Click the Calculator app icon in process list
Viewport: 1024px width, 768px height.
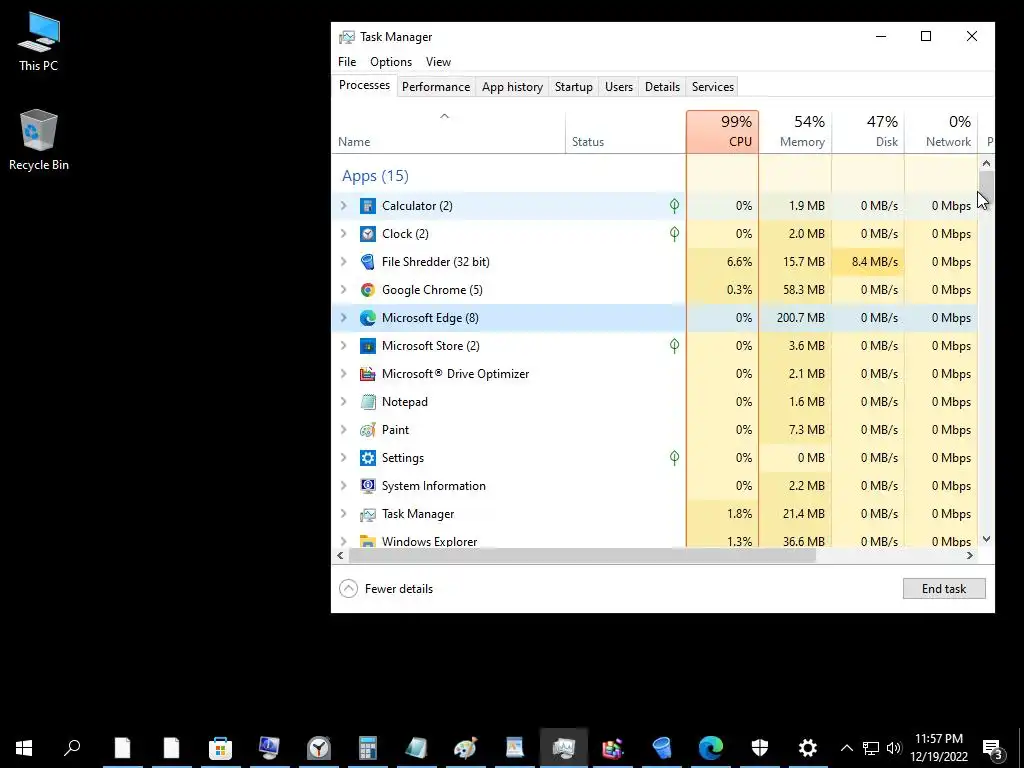(x=368, y=206)
